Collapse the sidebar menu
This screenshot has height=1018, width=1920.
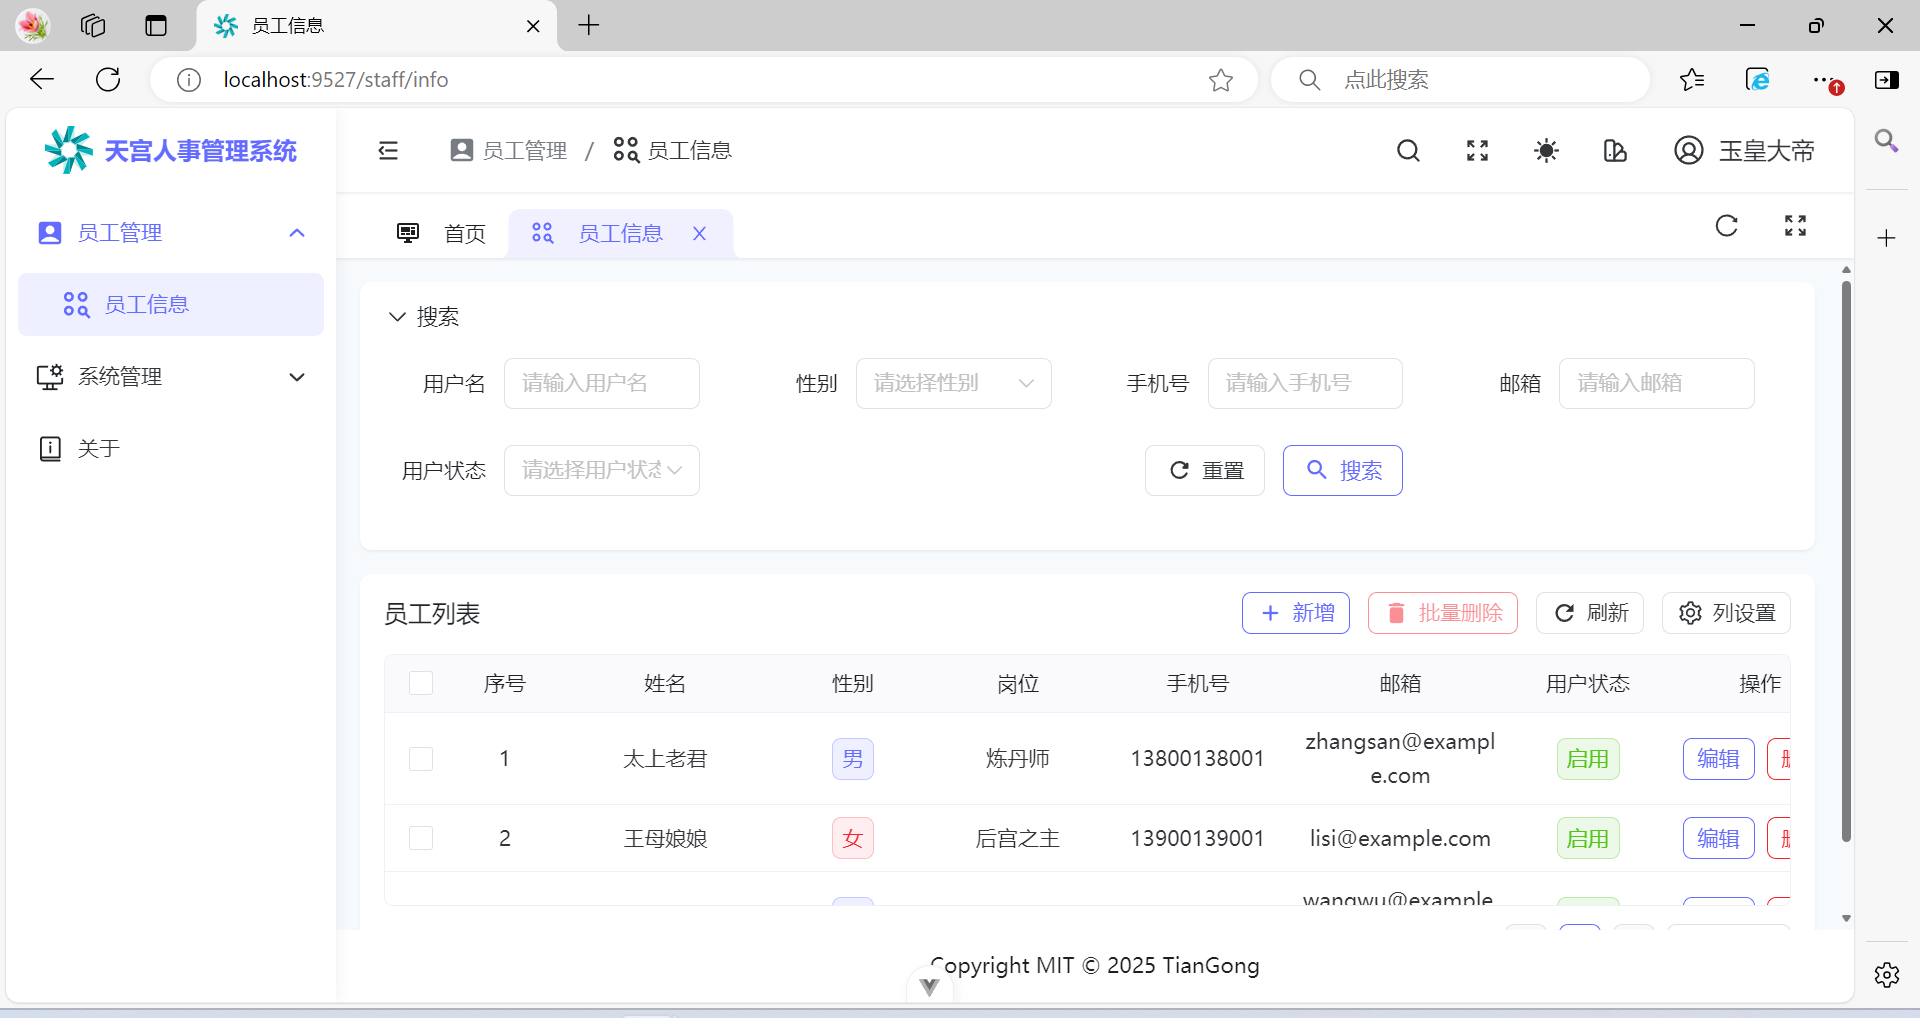(388, 150)
